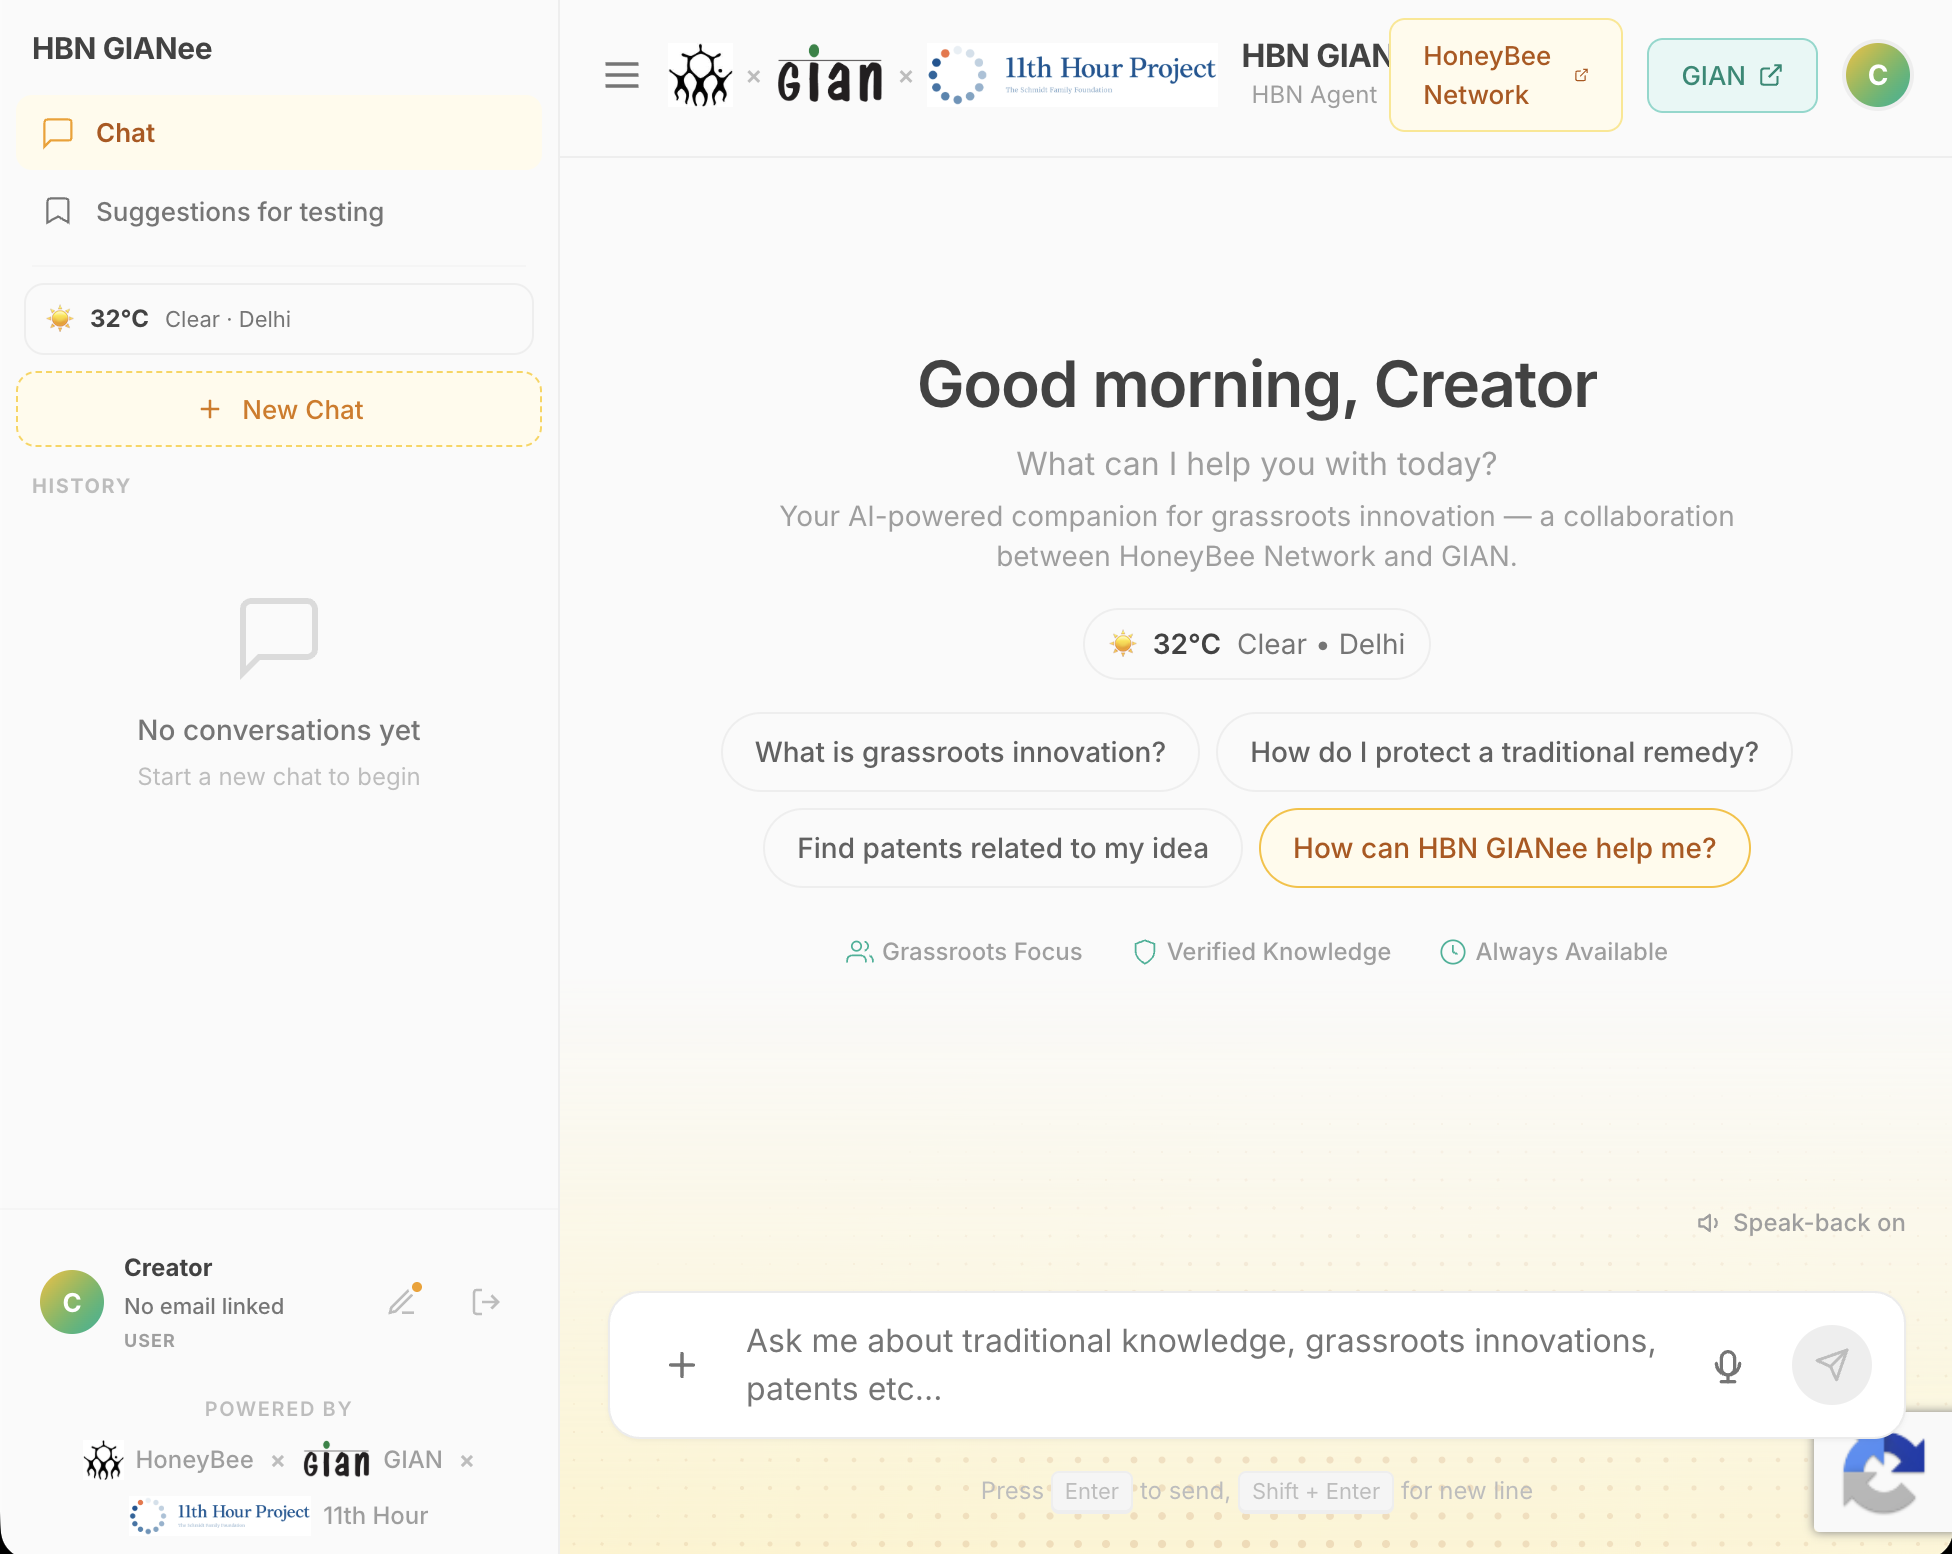The width and height of the screenshot is (1952, 1554).
Task: Start a New Chat
Action: [x=278, y=409]
